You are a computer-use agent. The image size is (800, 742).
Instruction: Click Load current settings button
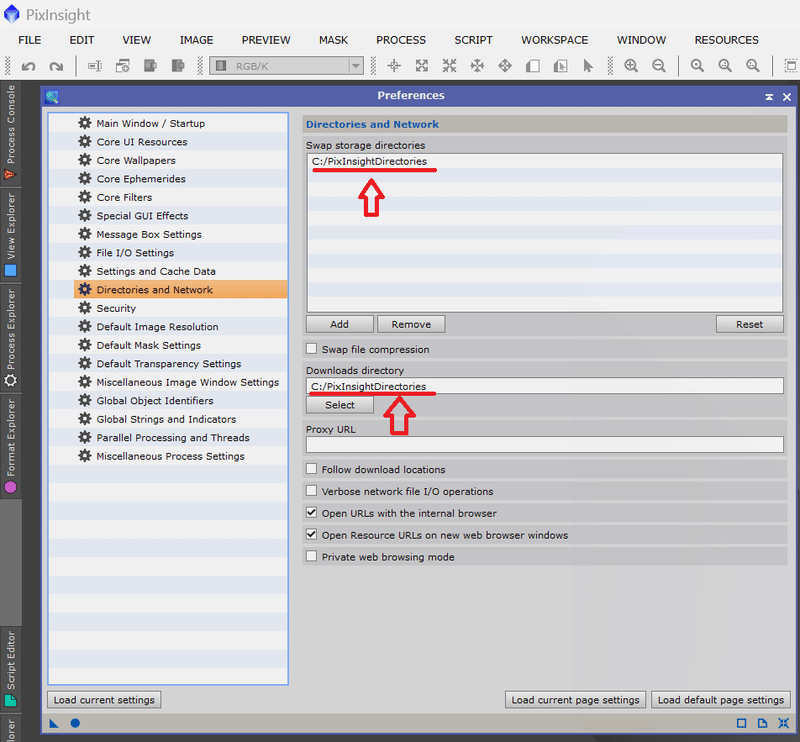tap(104, 700)
